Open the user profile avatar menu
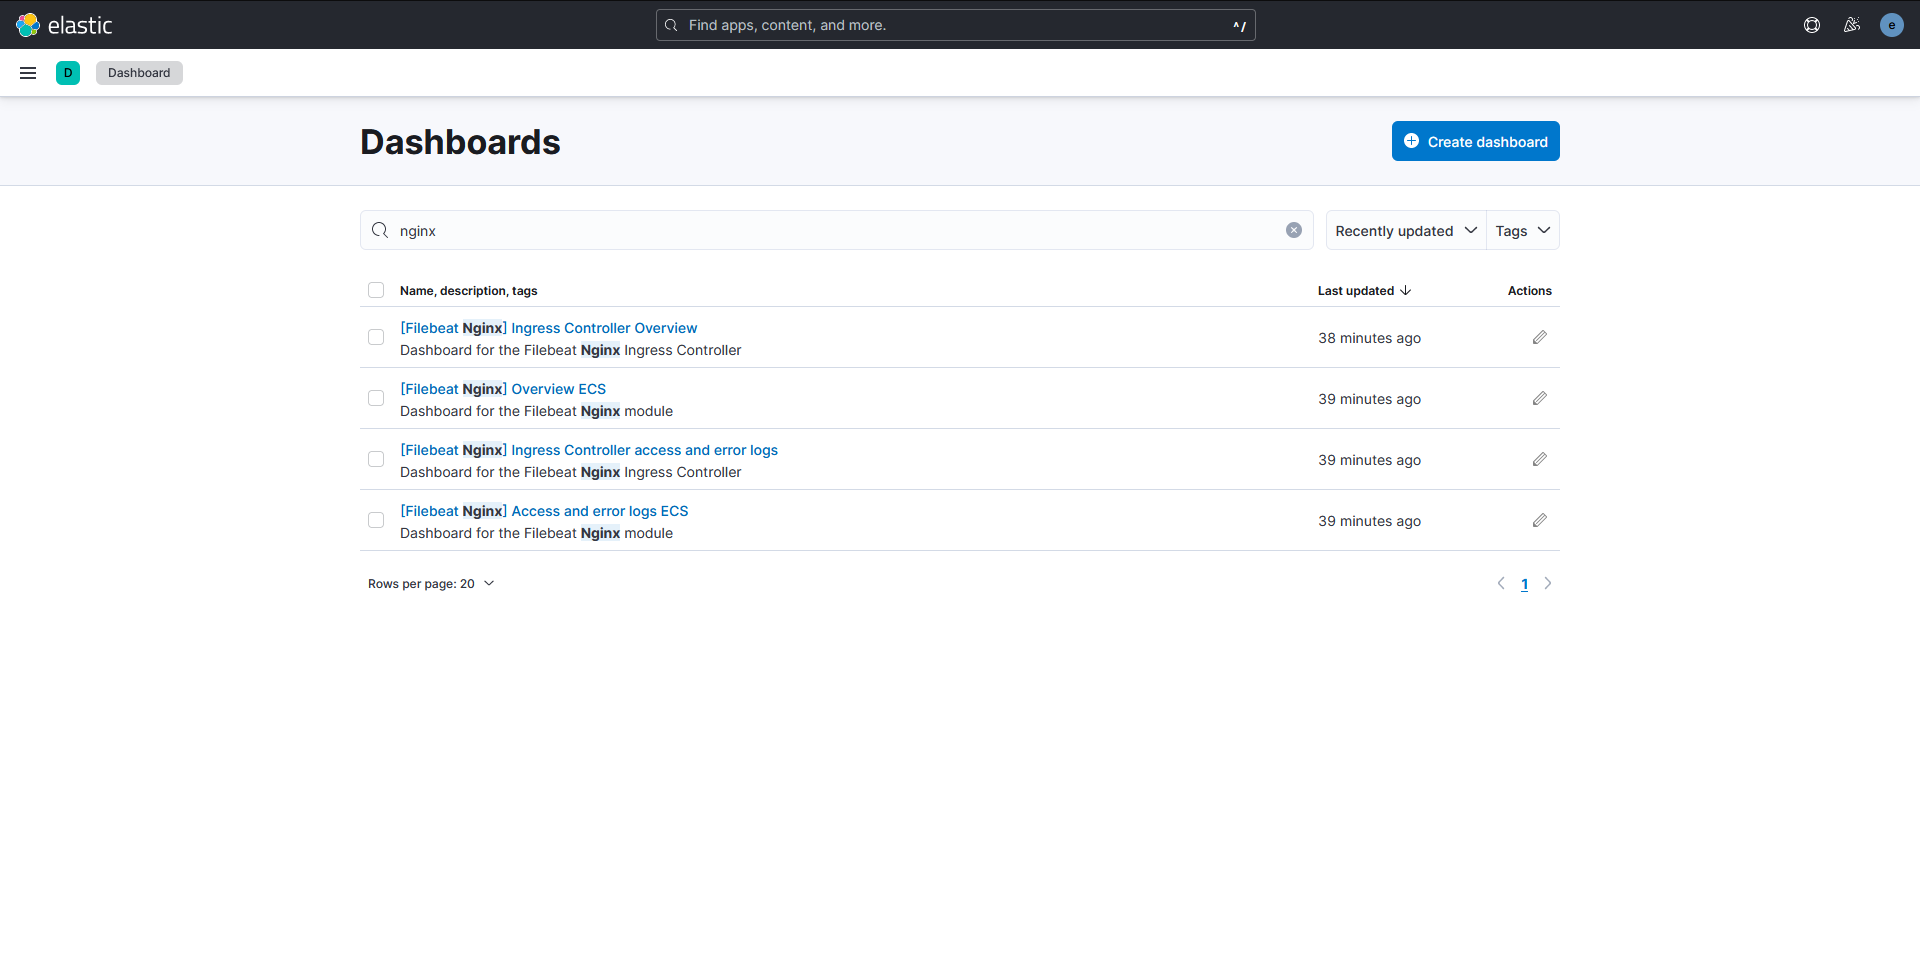The image size is (1920, 962). click(1892, 24)
